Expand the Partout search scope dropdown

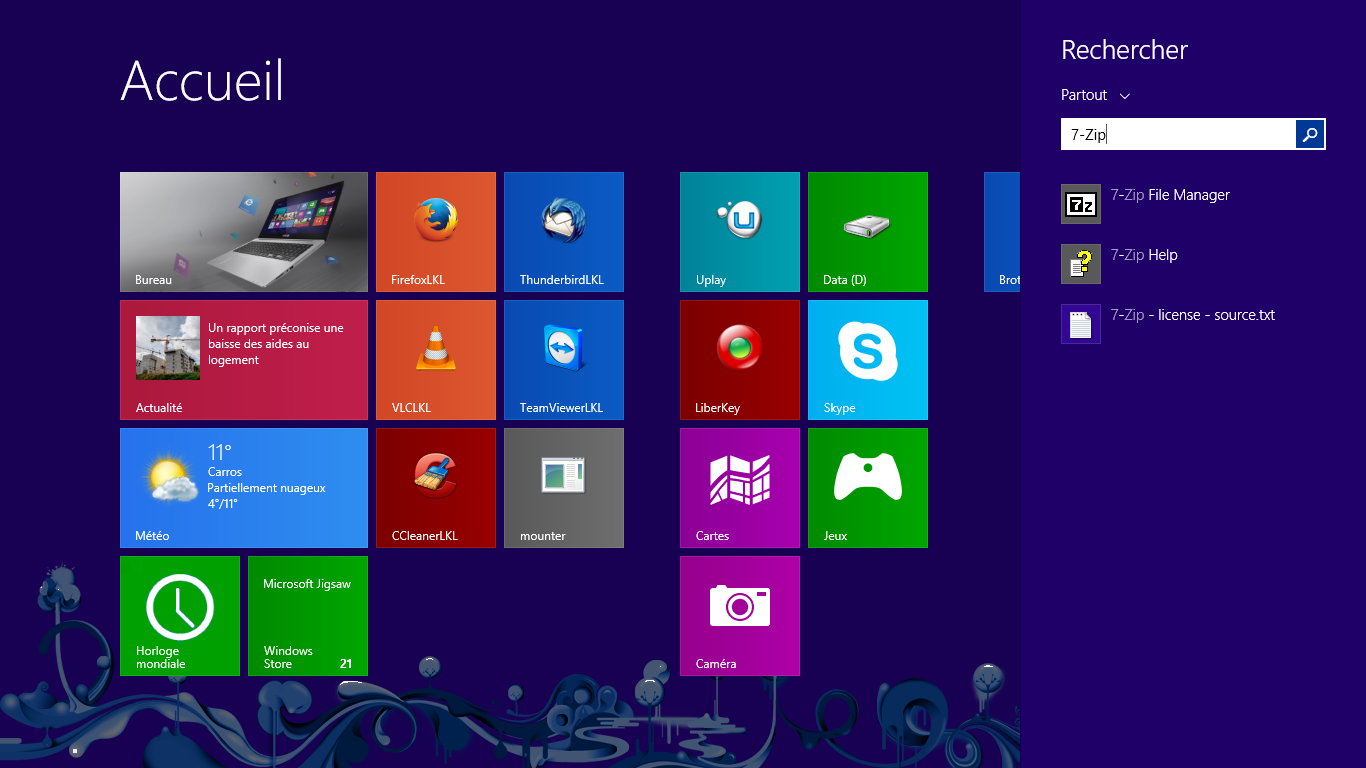pos(1096,95)
